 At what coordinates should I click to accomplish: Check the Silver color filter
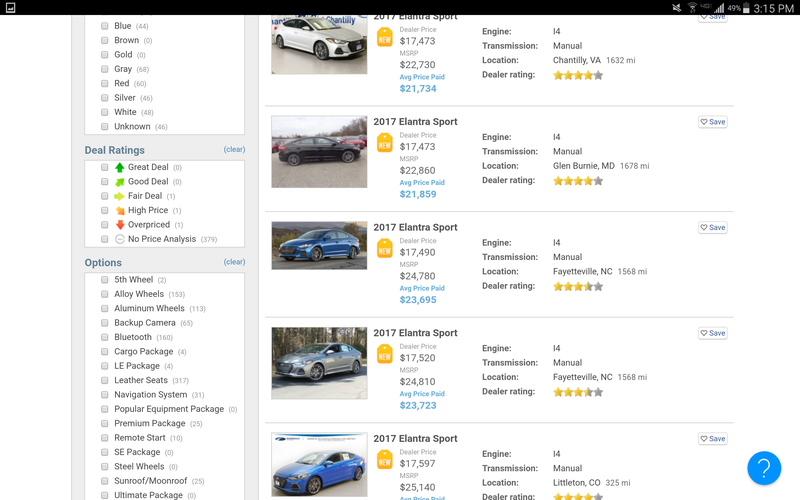click(x=105, y=97)
